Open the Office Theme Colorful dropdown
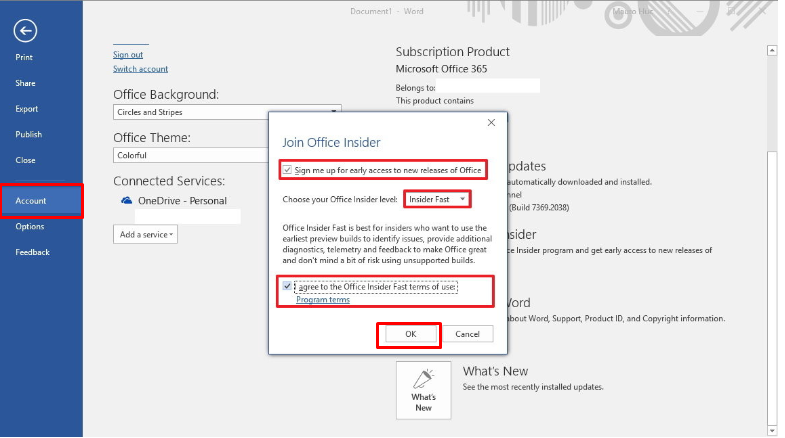The width and height of the screenshot is (785, 438). pyautogui.click(x=191, y=155)
